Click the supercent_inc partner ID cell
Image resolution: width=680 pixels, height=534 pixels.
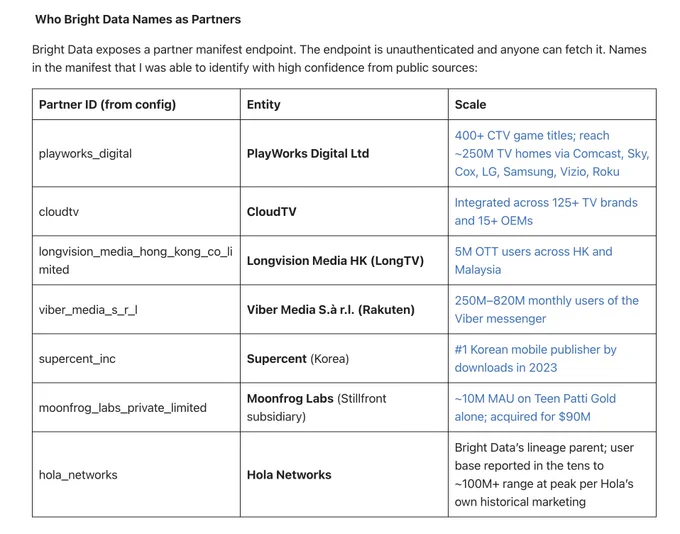[136, 359]
